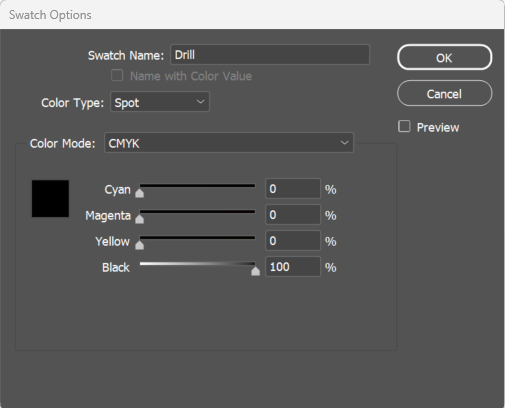Screen dimensions: 505x408
Task: Click the middle of the Black slider track
Action: (x=197, y=264)
